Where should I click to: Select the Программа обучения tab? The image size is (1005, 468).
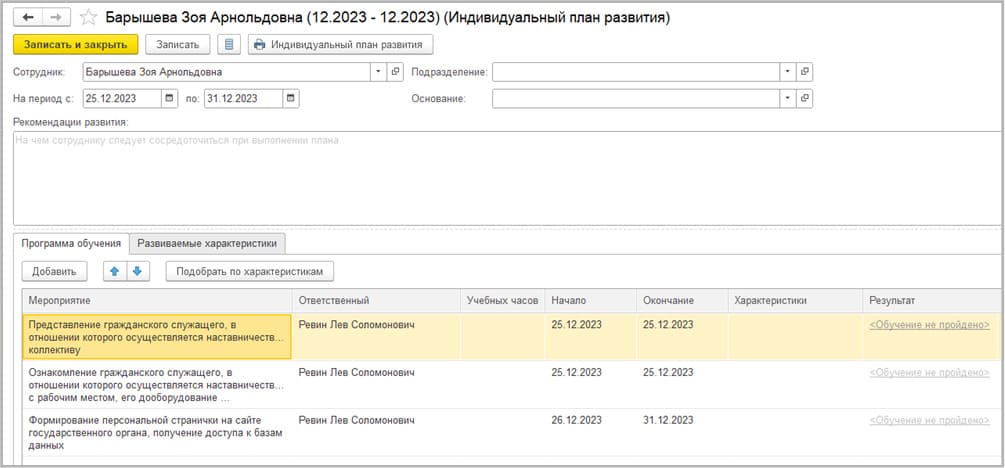(72, 242)
